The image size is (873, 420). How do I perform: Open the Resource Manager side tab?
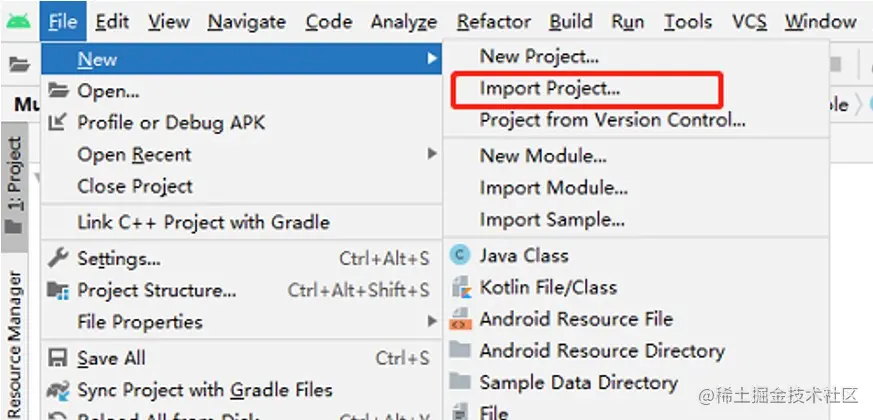pyautogui.click(x=14, y=344)
